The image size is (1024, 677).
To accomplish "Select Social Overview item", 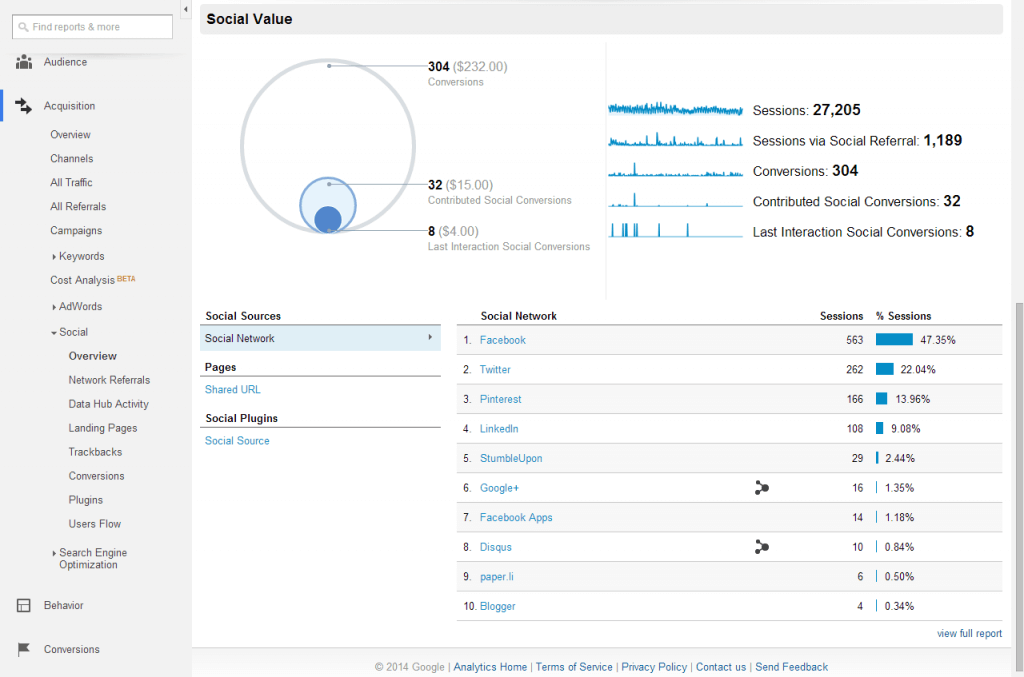I will [x=93, y=356].
